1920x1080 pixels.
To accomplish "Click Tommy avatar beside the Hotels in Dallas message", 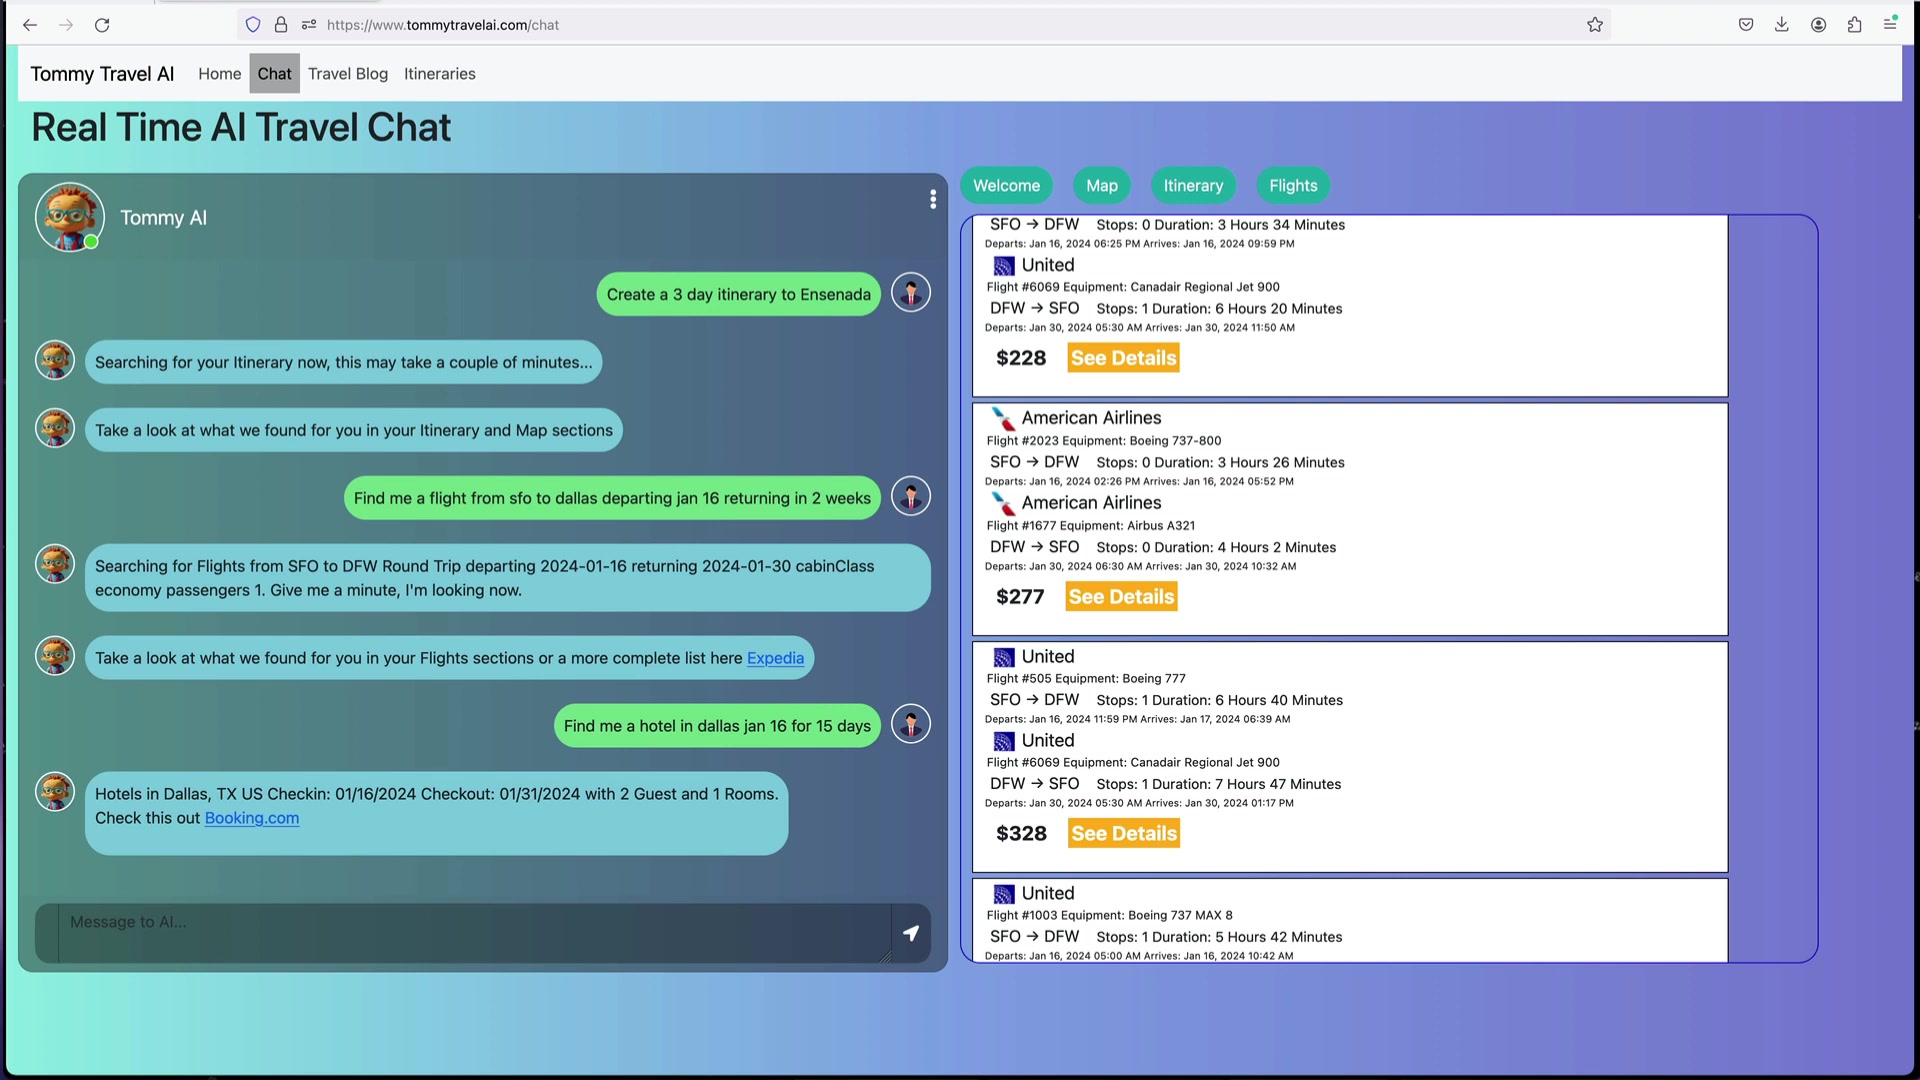I will [x=55, y=792].
